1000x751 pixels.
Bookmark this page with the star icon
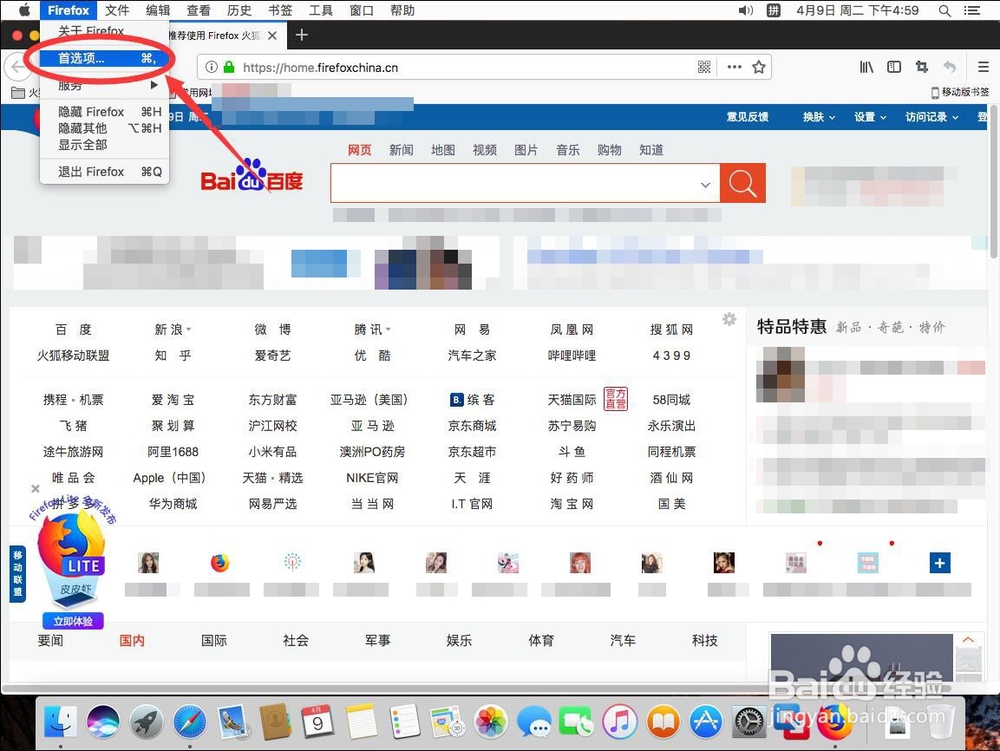758,67
